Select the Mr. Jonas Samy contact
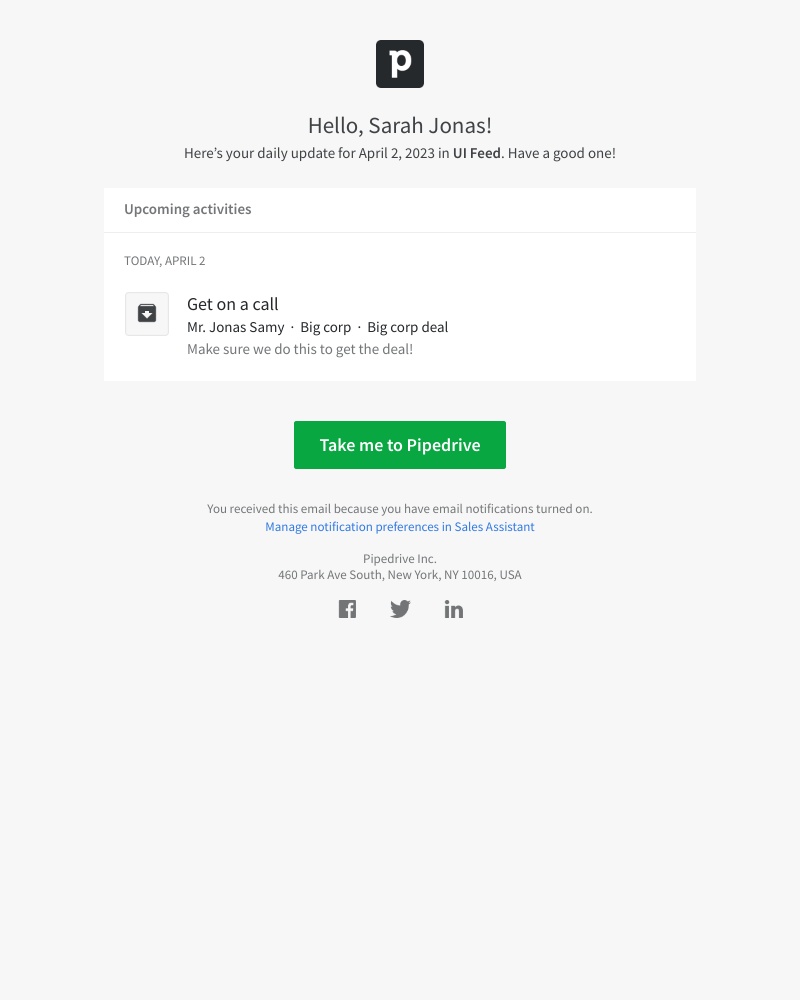This screenshot has width=800, height=1000. point(236,327)
